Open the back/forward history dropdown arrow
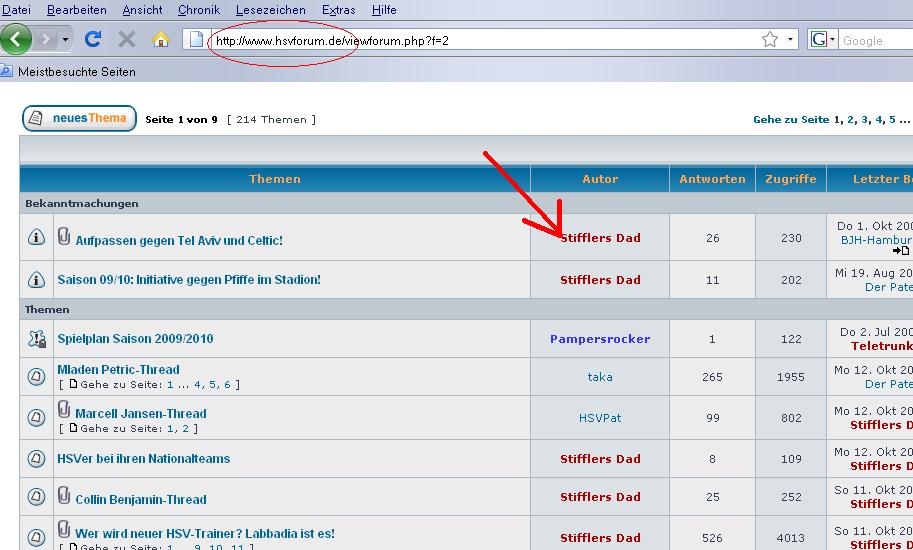Image resolution: width=913 pixels, height=550 pixels. point(65,40)
